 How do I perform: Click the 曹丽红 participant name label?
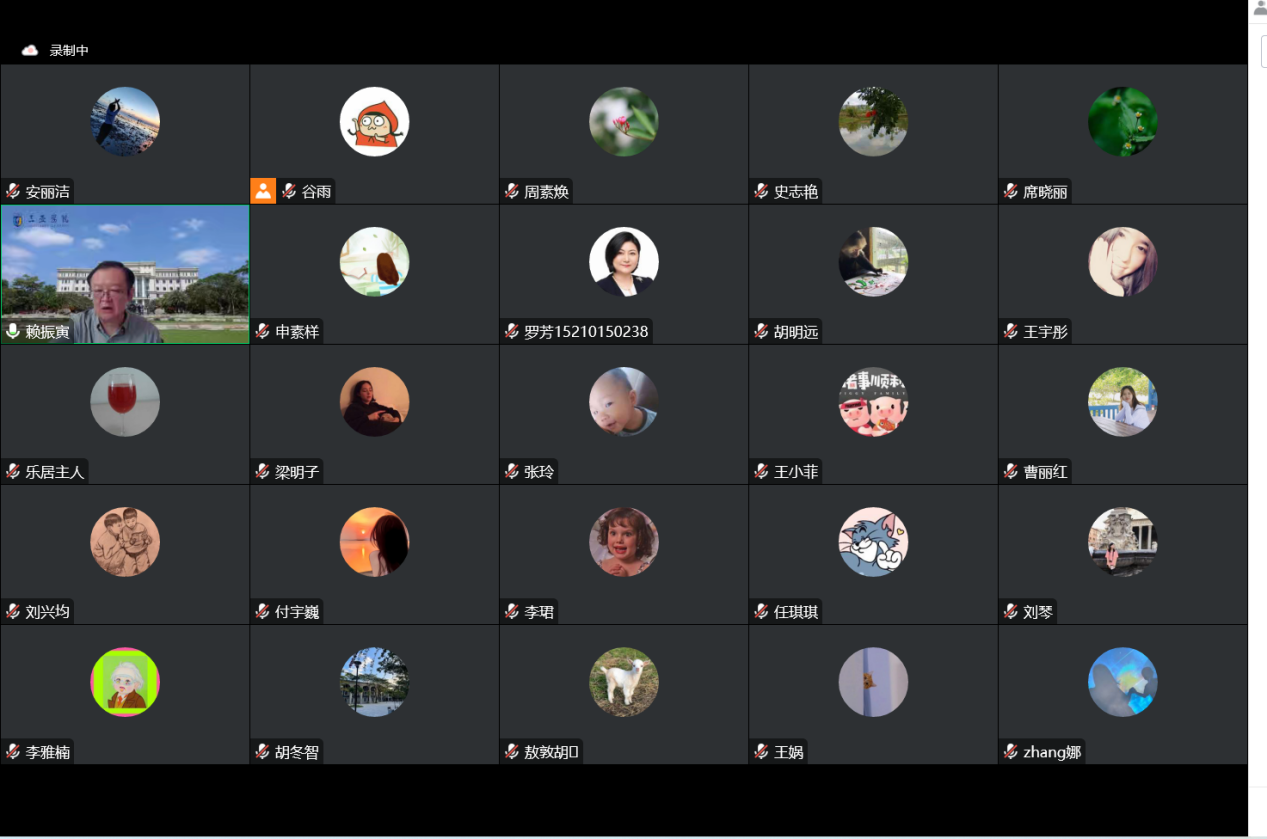click(1045, 471)
